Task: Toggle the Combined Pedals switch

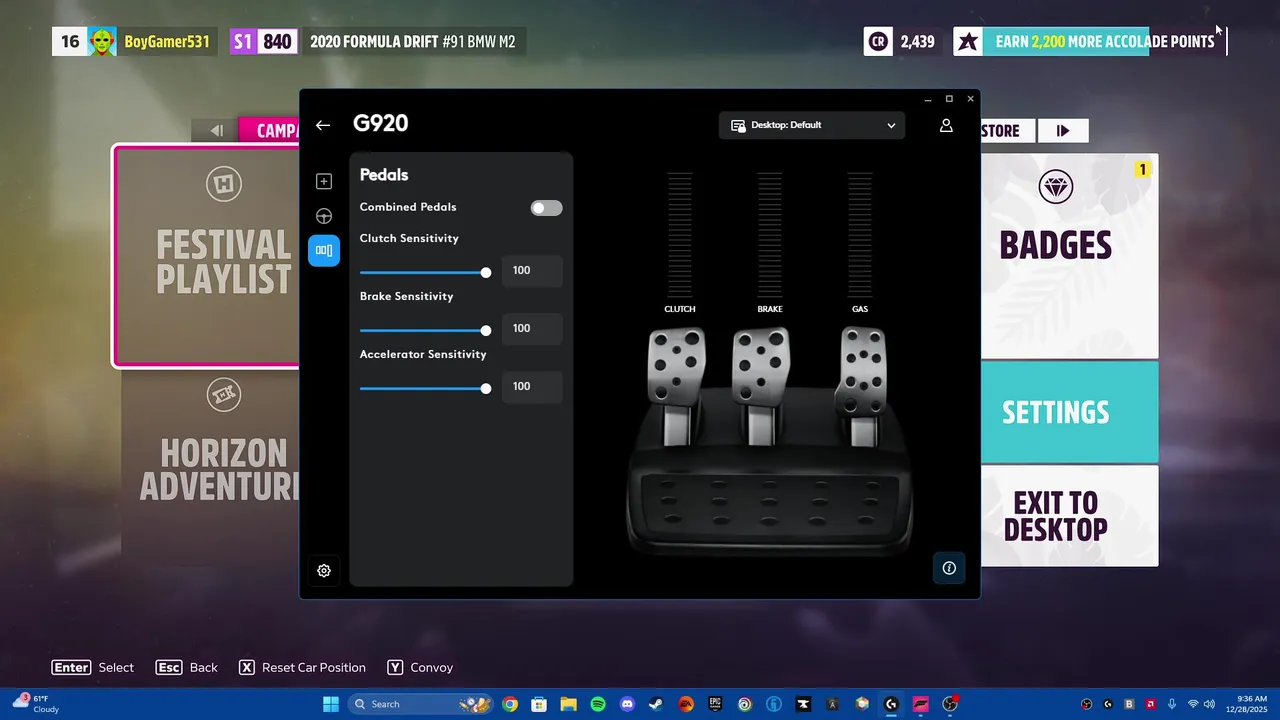Action: pos(546,208)
